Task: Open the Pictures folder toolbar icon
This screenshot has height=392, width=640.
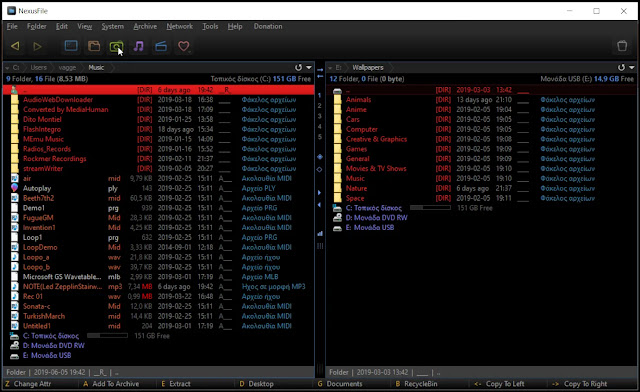Action: coord(116,46)
